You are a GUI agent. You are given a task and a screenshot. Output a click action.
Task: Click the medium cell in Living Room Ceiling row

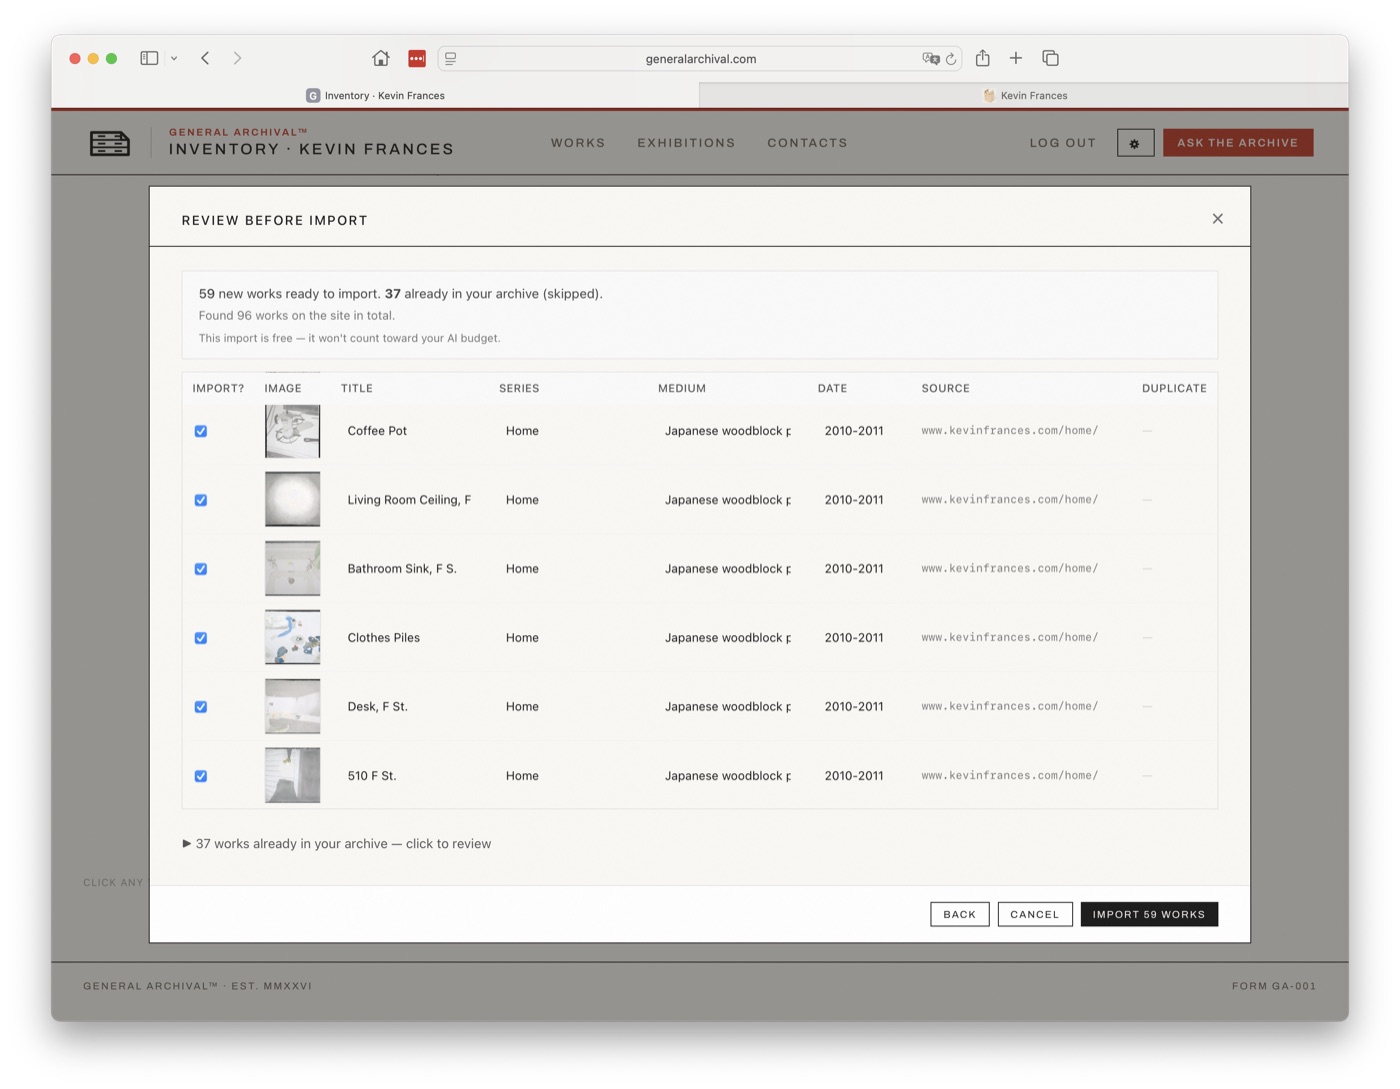[728, 500]
